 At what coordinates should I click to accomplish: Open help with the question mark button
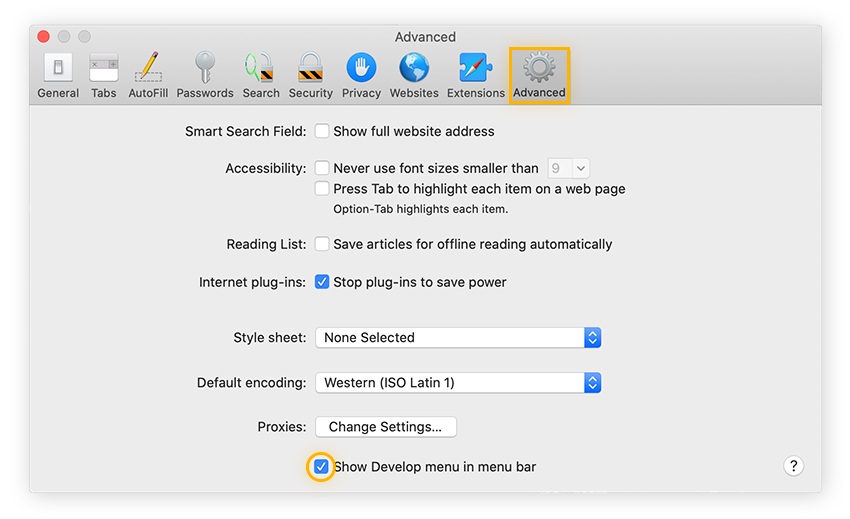(x=793, y=466)
